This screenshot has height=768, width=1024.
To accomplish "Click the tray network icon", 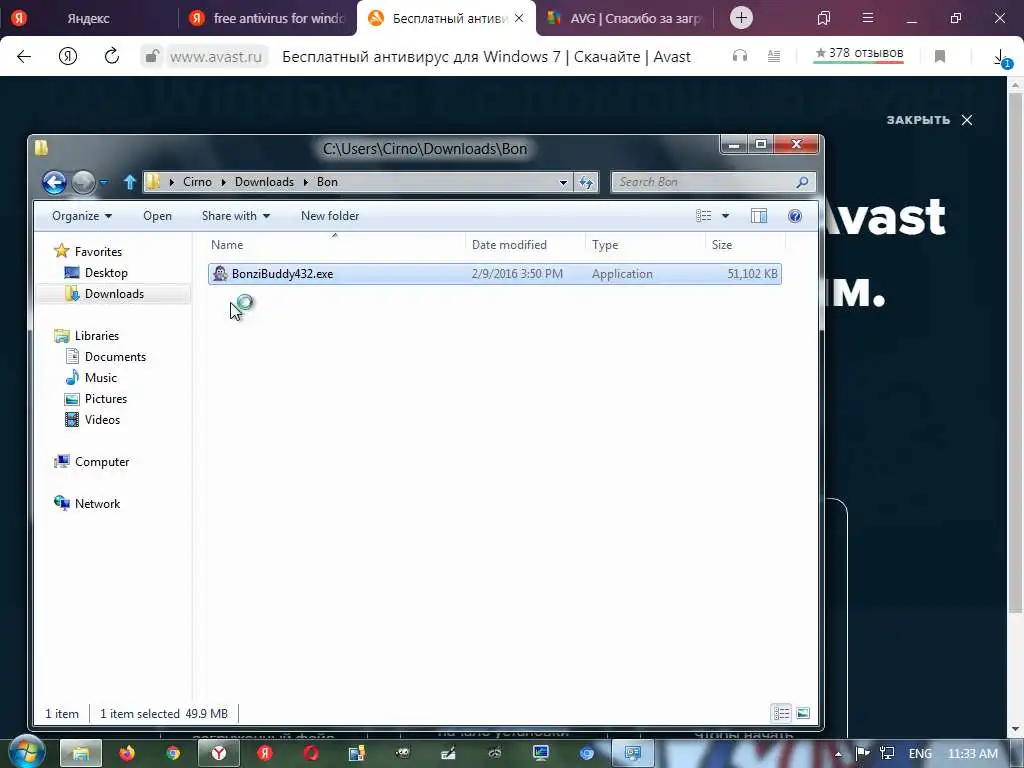I will 887,754.
